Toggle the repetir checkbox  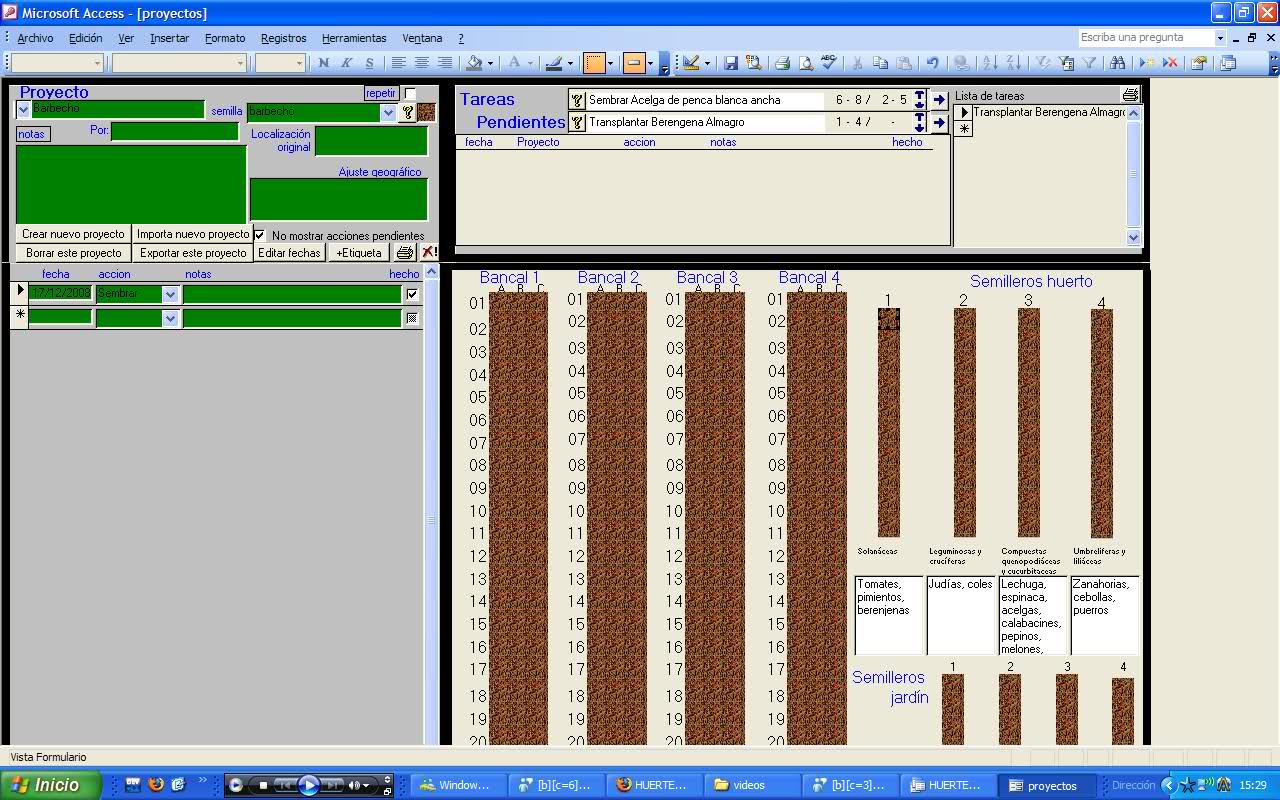point(410,94)
